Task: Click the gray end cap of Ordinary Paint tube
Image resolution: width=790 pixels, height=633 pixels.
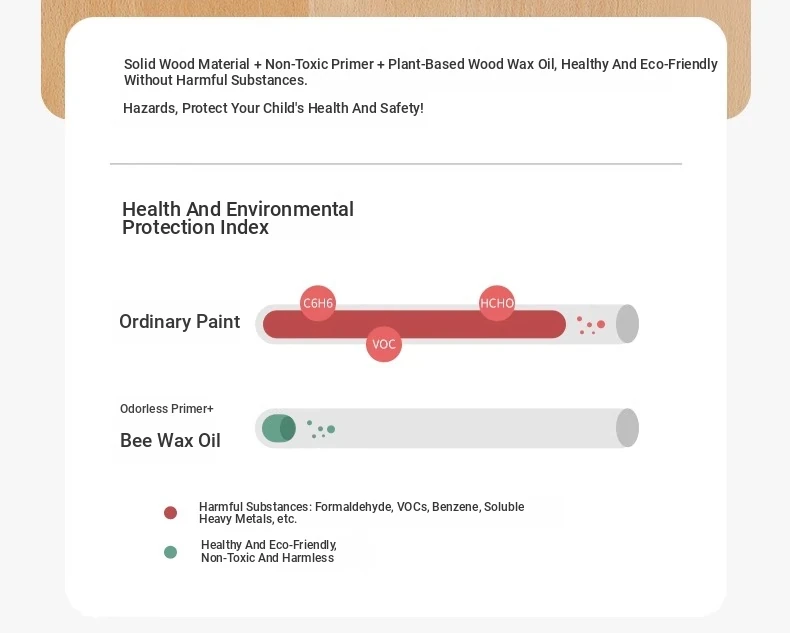Action: (627, 324)
